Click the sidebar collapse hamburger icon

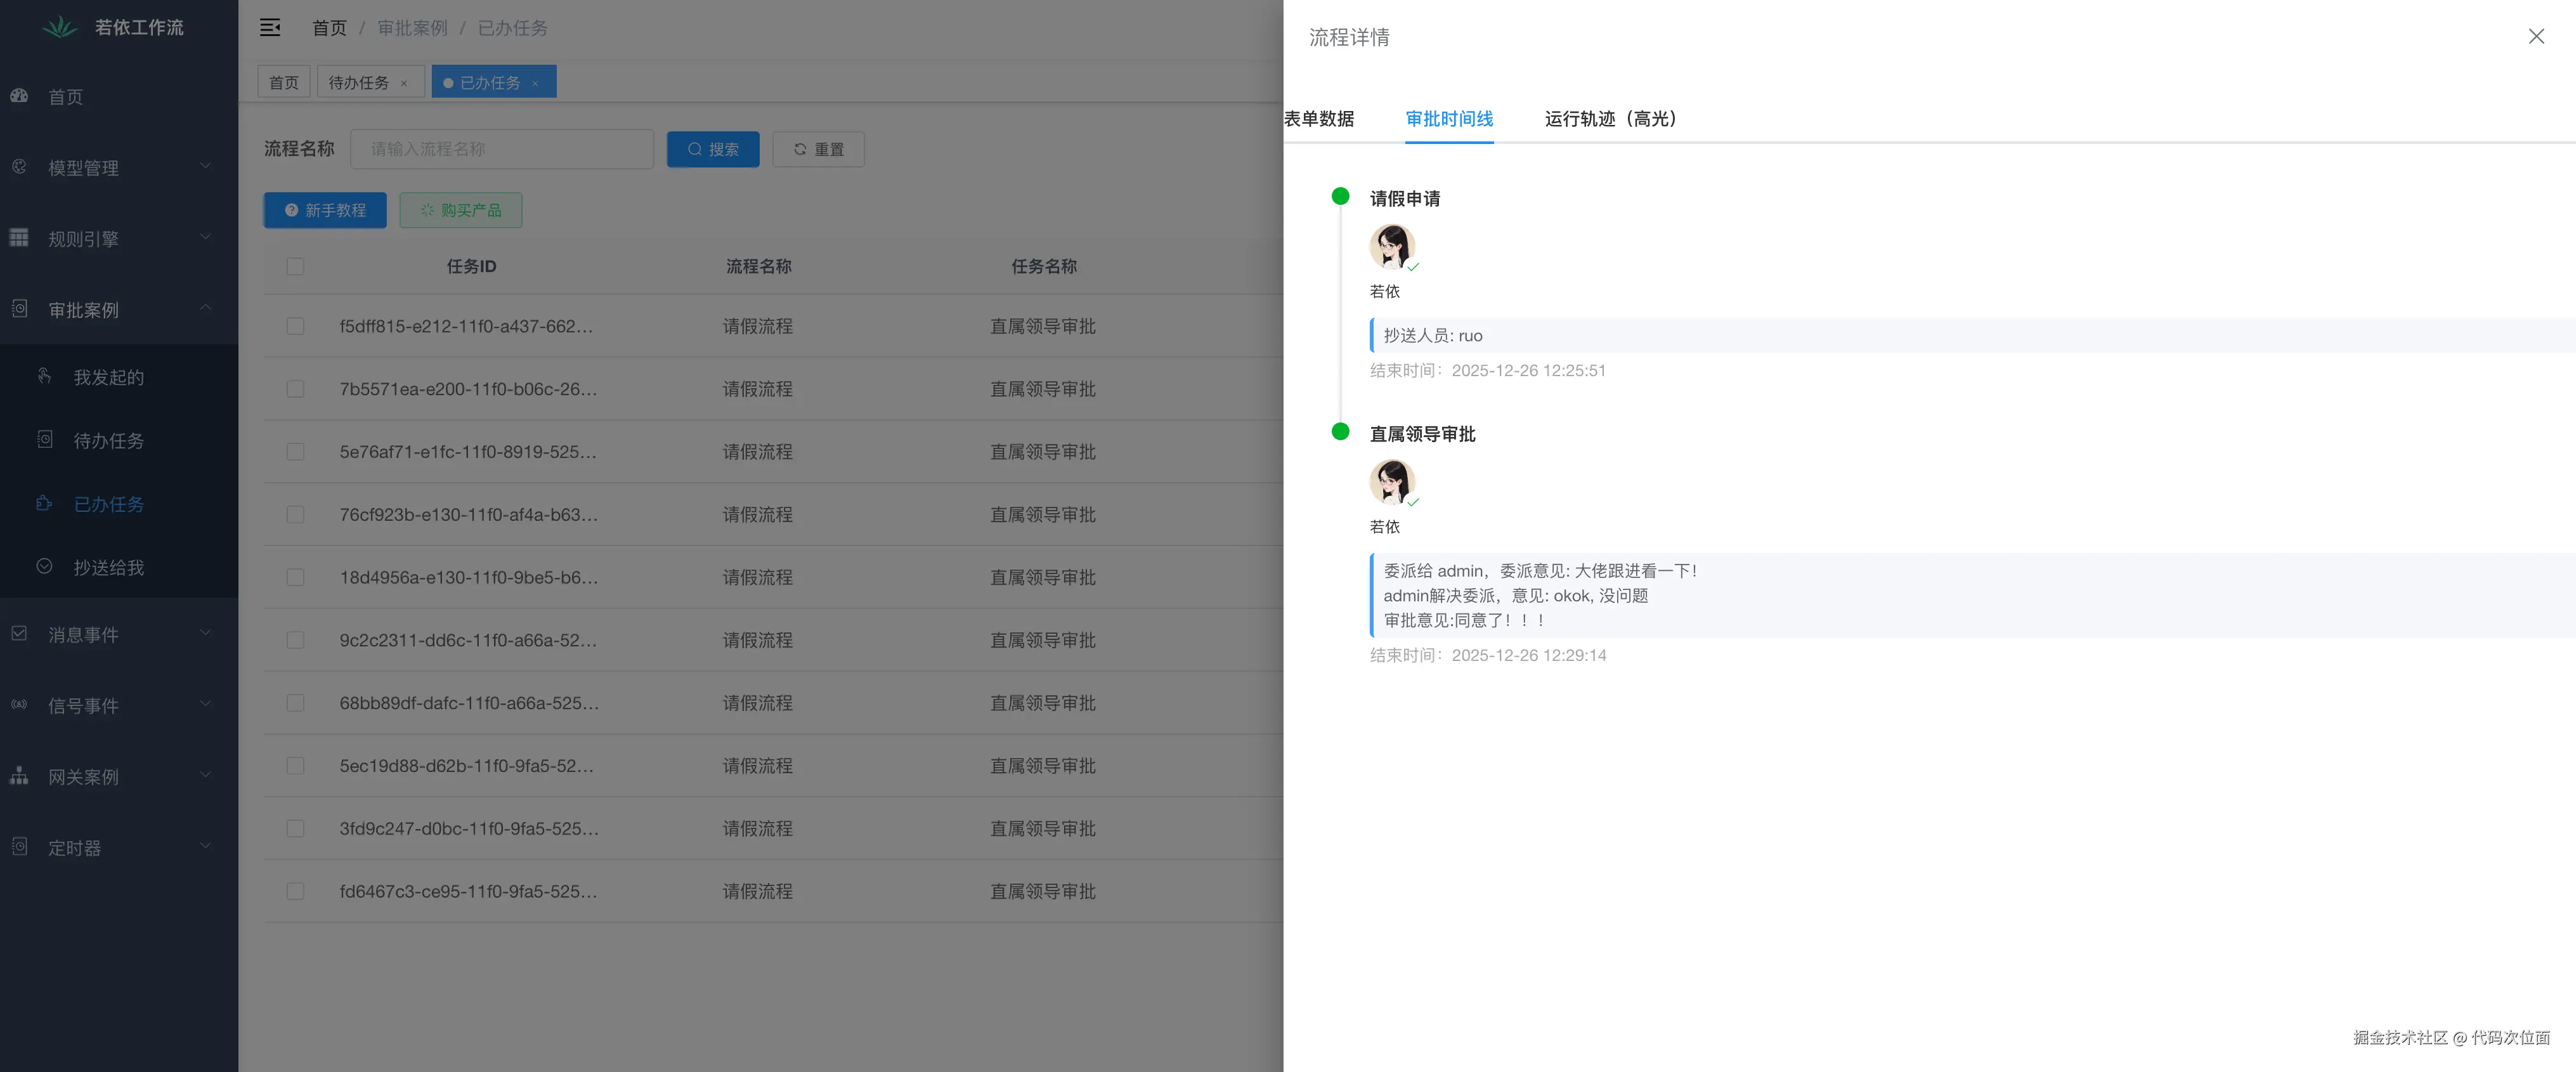pos(270,28)
